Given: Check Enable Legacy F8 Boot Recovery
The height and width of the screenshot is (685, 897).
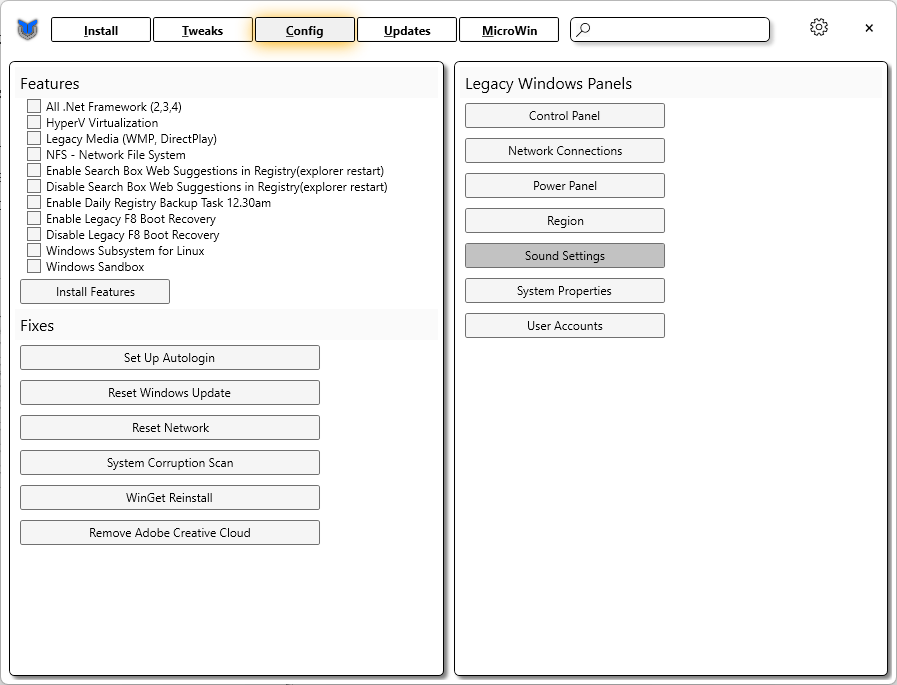Looking at the screenshot, I should [x=34, y=219].
